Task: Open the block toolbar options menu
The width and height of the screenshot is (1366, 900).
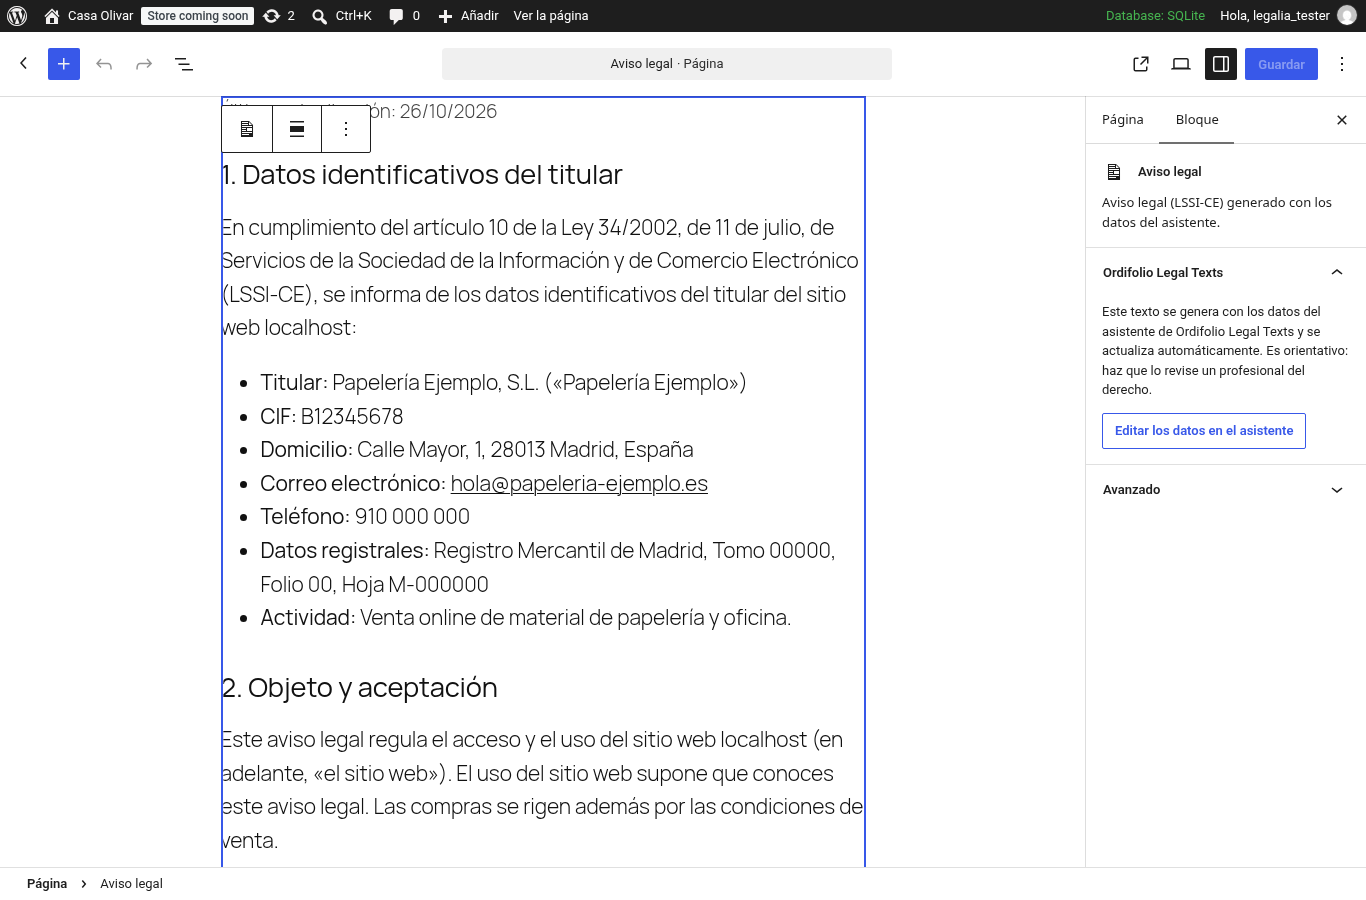Action: [x=346, y=129]
